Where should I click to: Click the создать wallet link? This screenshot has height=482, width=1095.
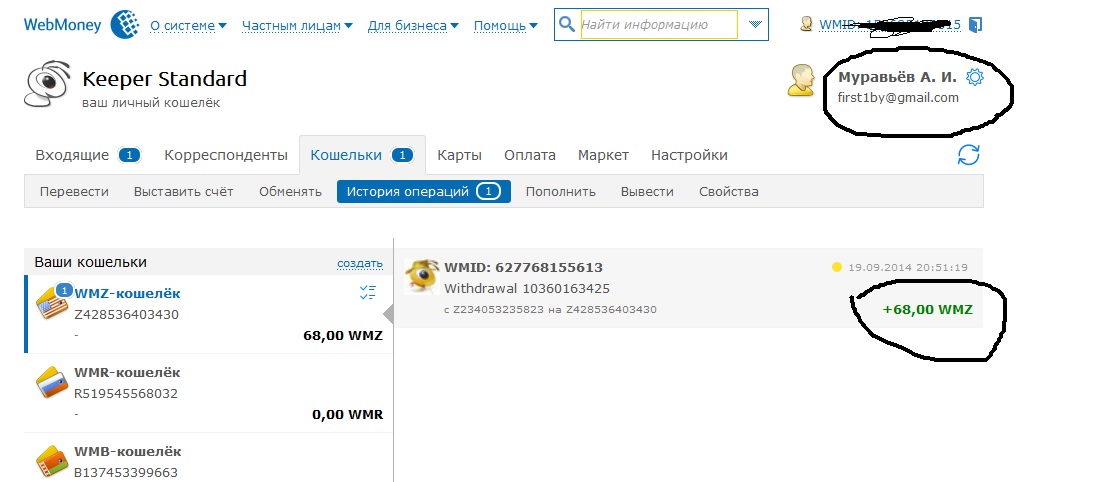360,263
